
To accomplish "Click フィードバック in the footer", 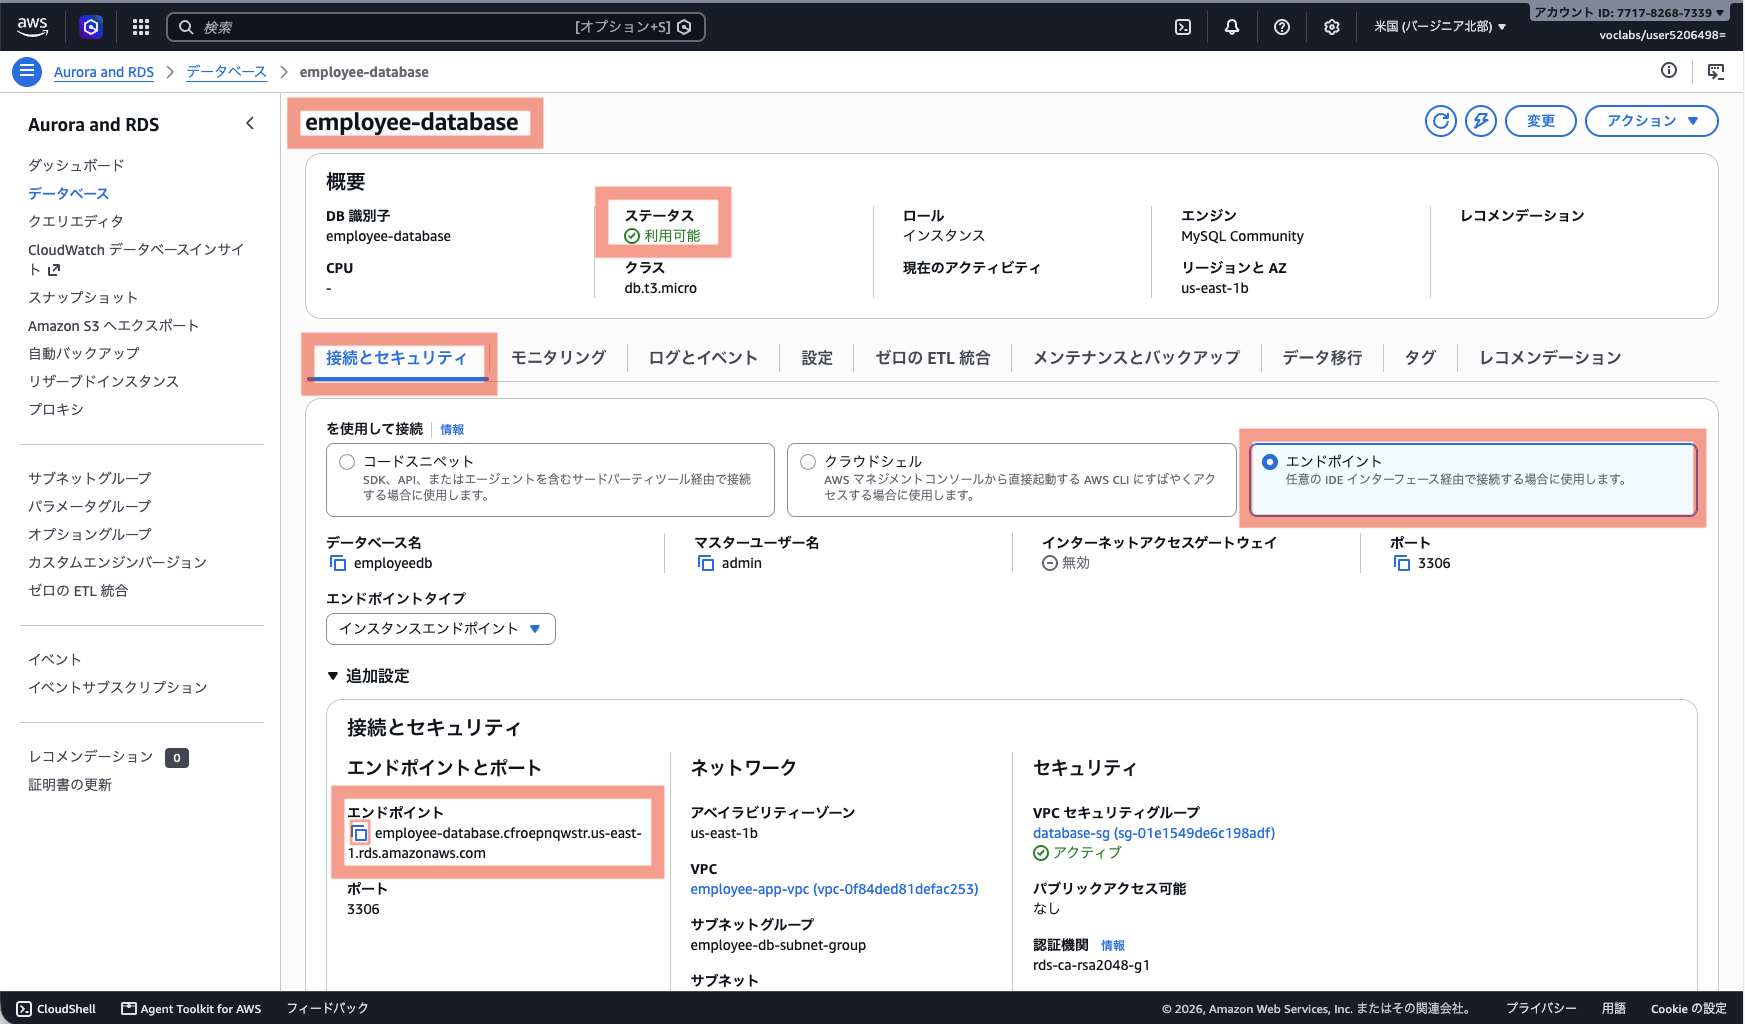I will click(328, 1008).
